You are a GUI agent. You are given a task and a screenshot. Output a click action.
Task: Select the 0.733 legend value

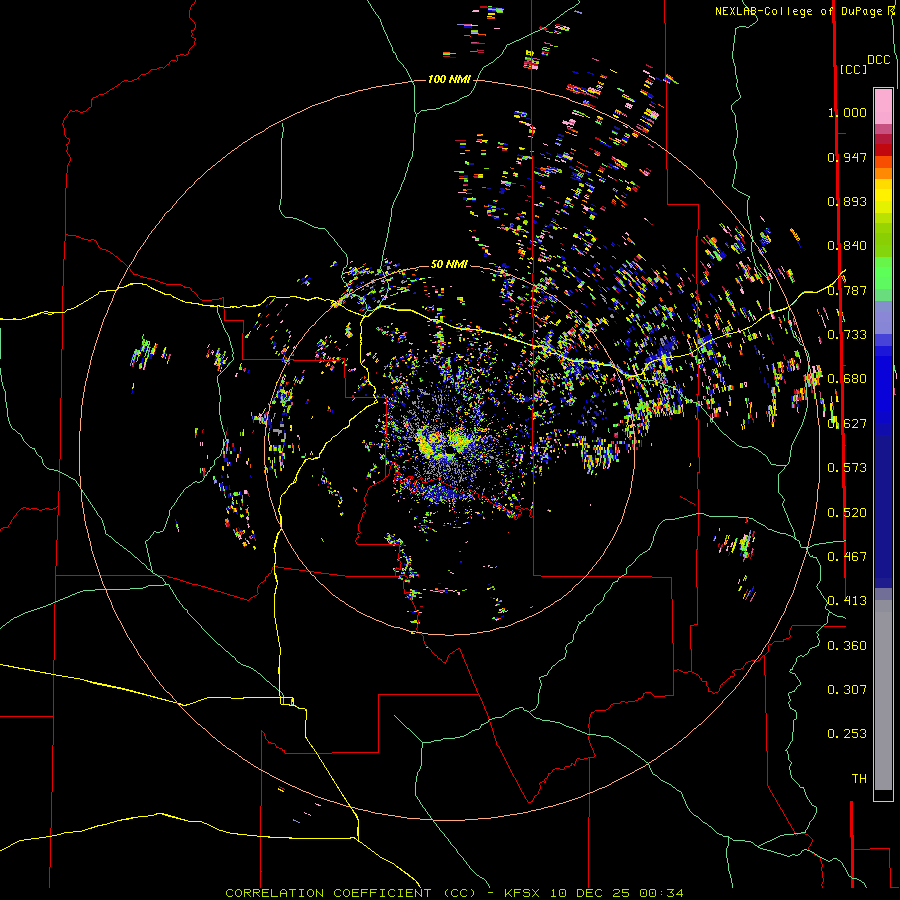(847, 335)
